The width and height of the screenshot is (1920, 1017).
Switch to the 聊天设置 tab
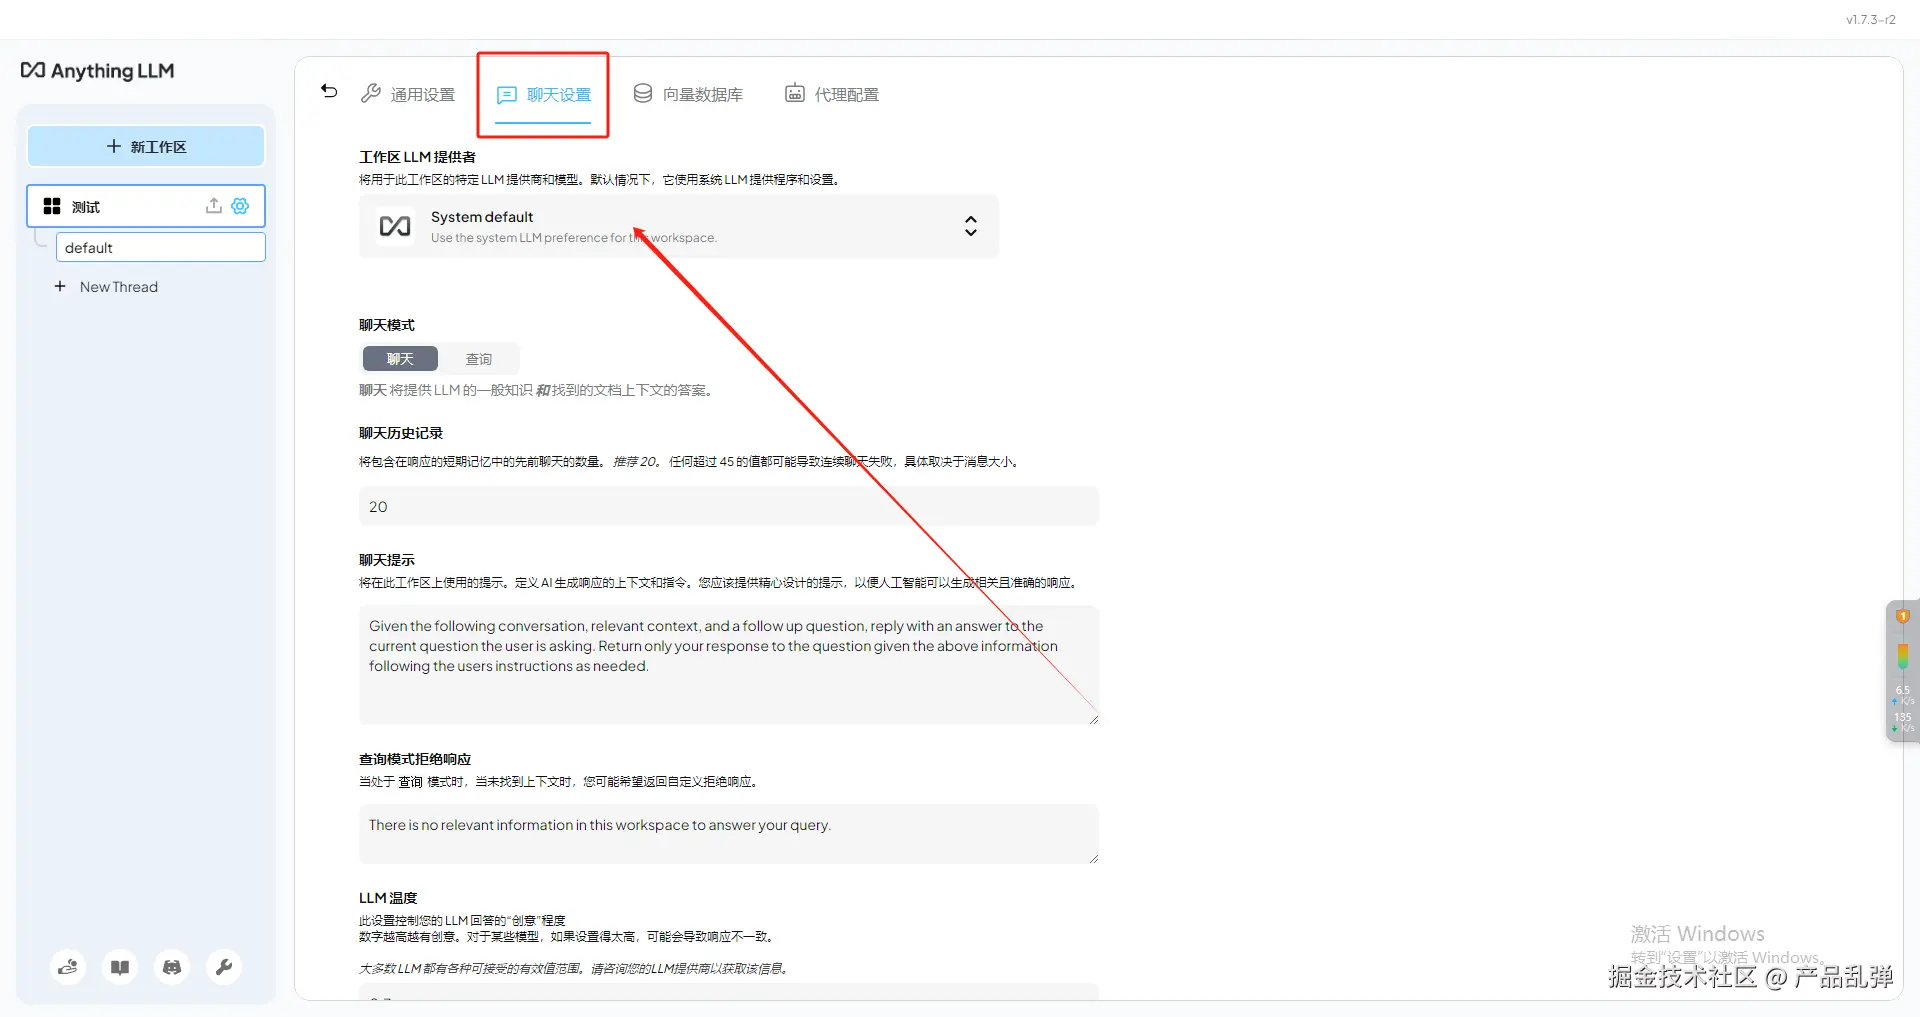543,95
